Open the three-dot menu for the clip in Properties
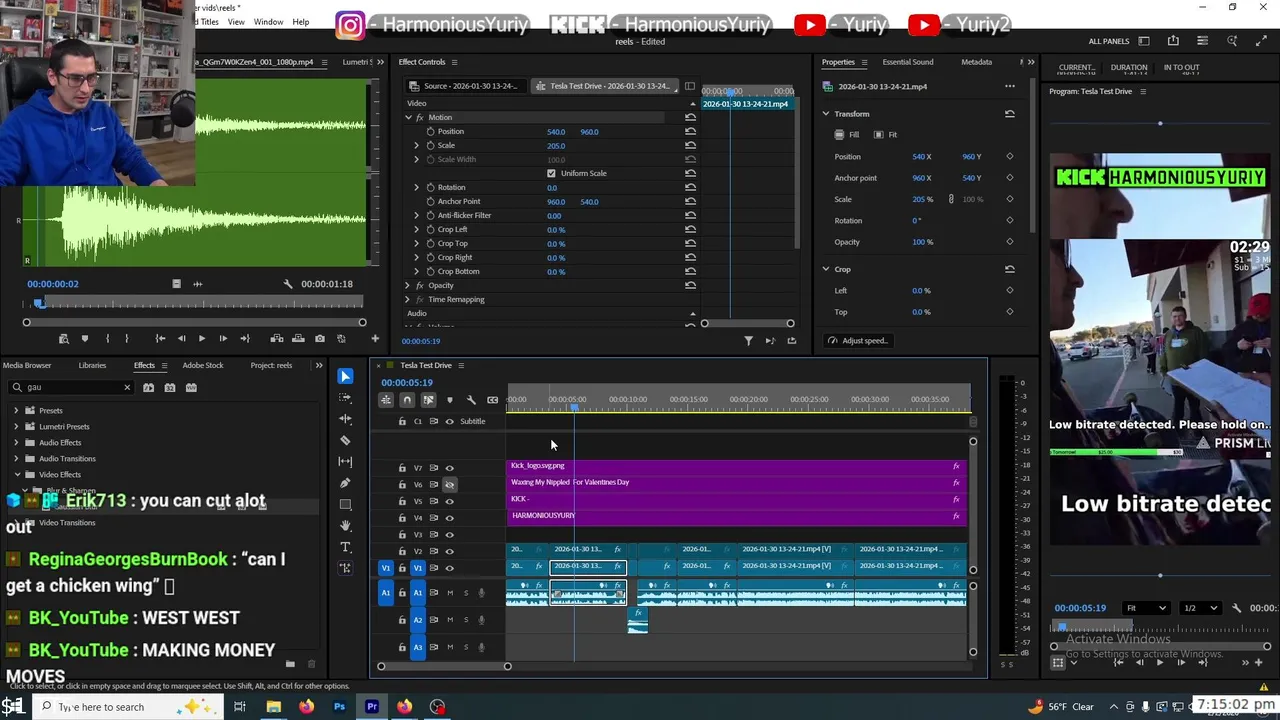 (x=1009, y=86)
